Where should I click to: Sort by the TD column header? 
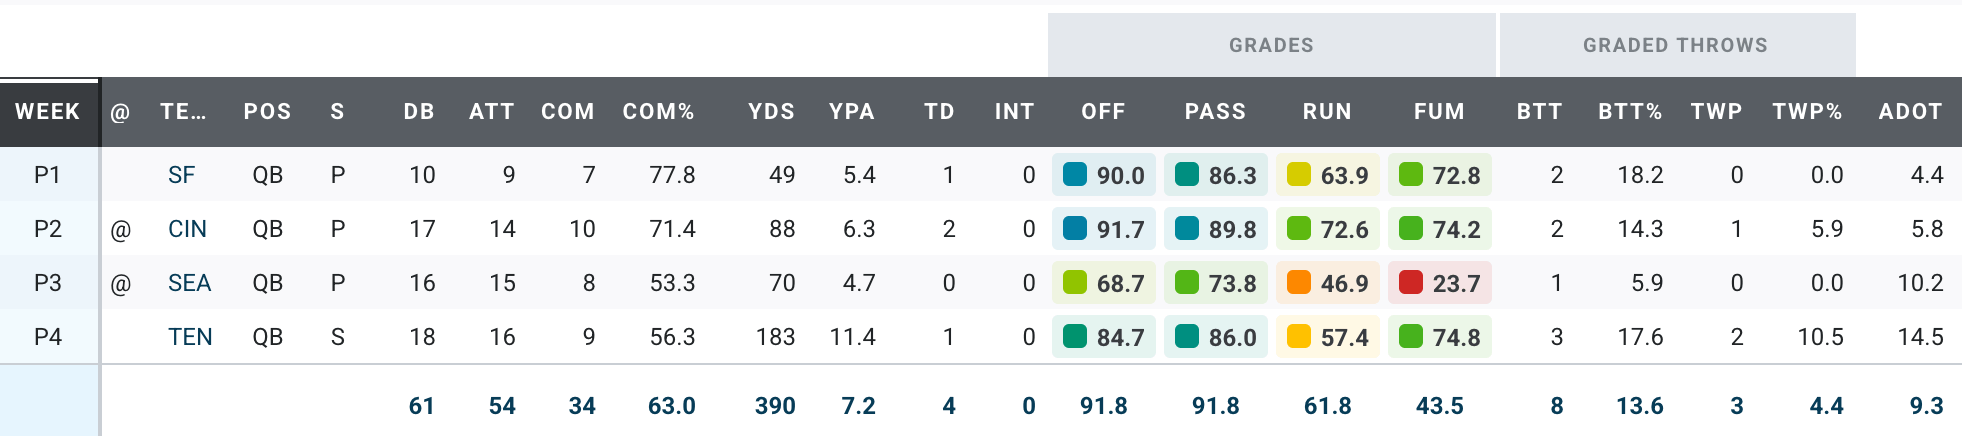[x=939, y=112]
